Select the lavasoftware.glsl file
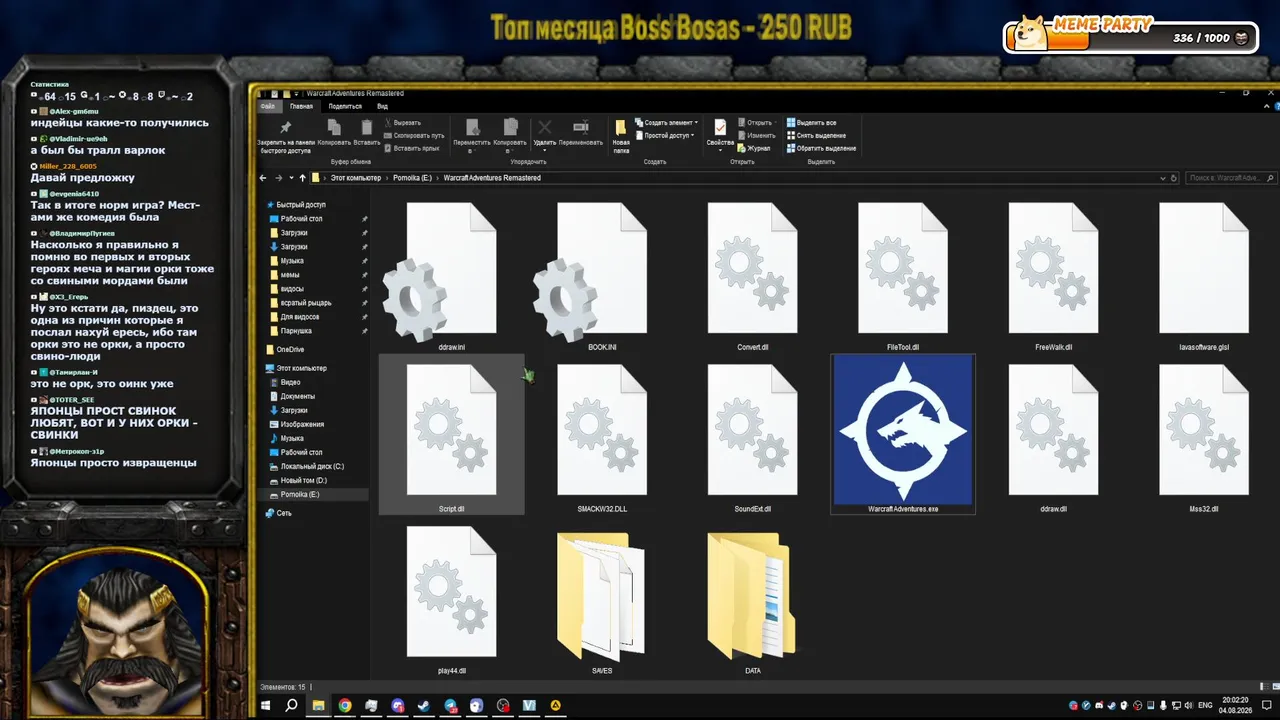Screen dimensions: 1280x720 pyautogui.click(x=1204, y=278)
